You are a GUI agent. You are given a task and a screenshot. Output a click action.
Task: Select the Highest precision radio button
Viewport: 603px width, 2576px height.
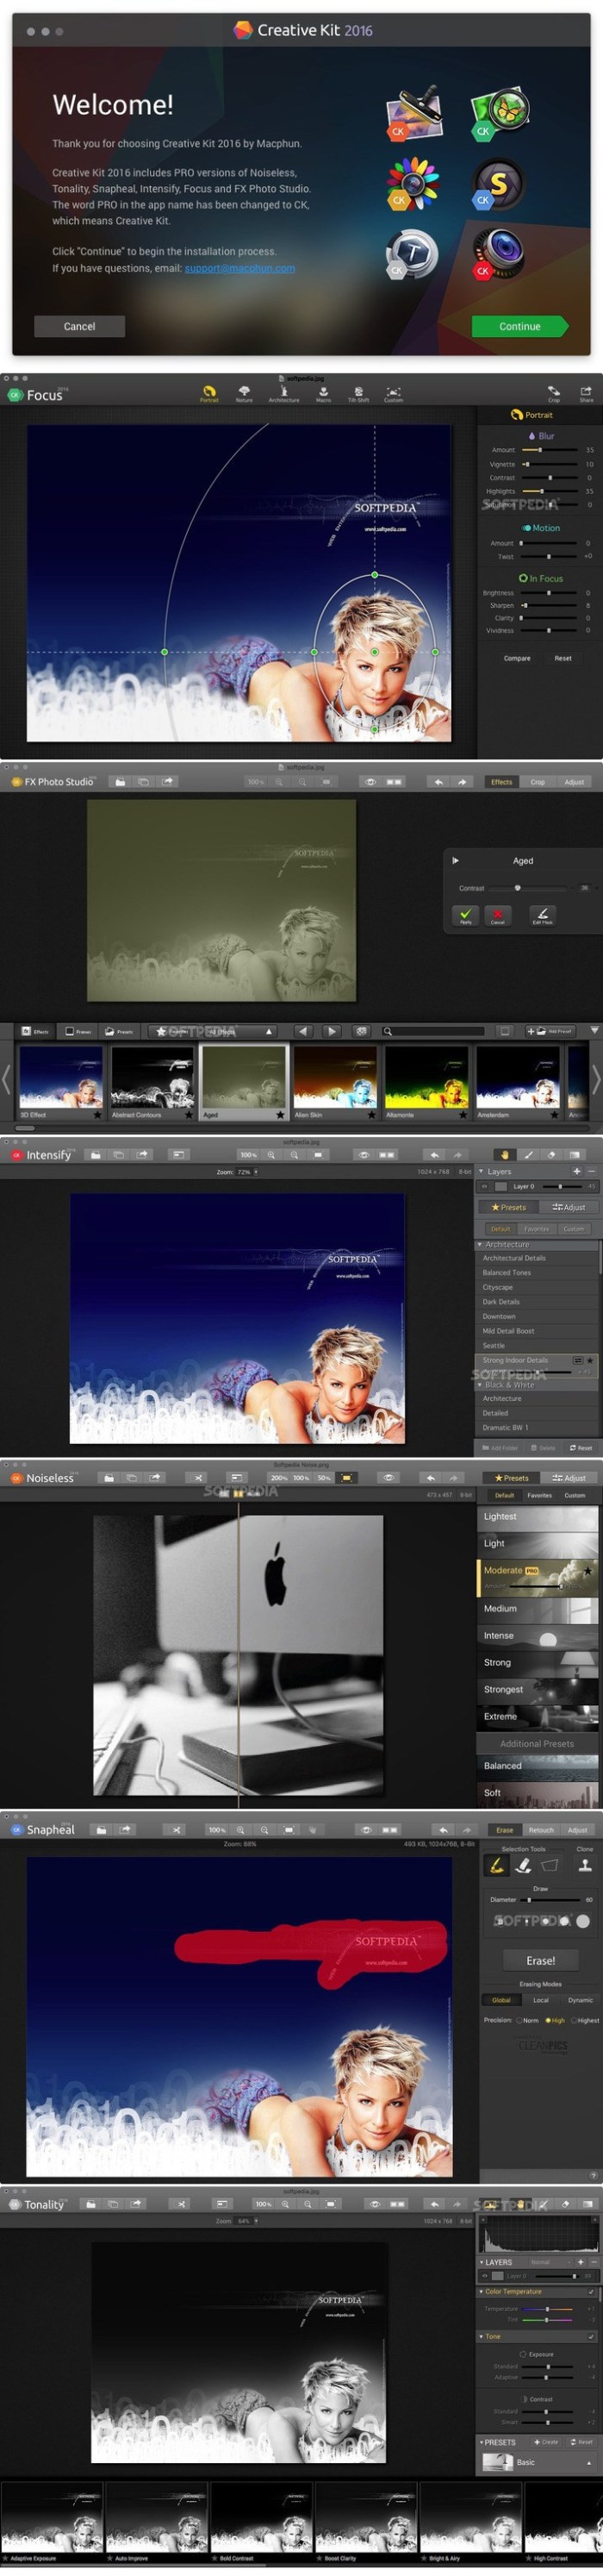(574, 2020)
